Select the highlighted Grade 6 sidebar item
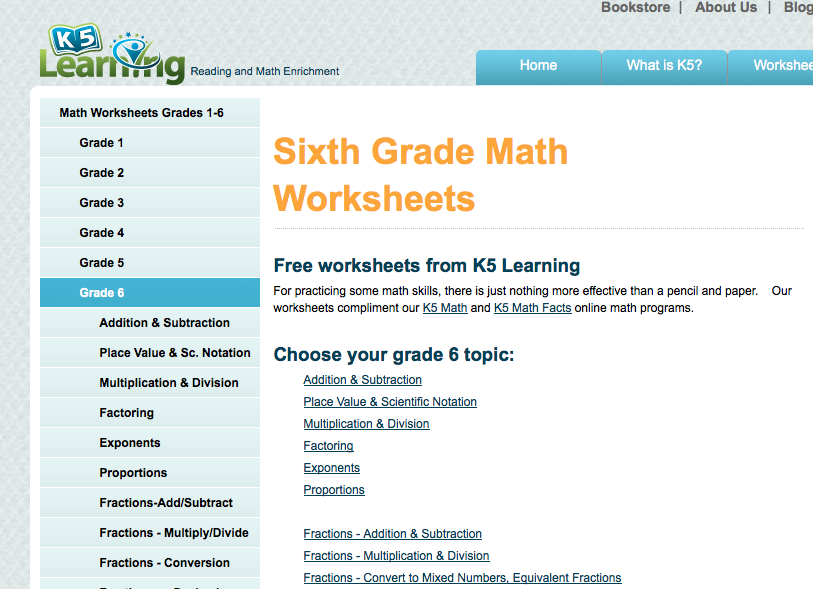The width and height of the screenshot is (813, 589). (x=150, y=292)
